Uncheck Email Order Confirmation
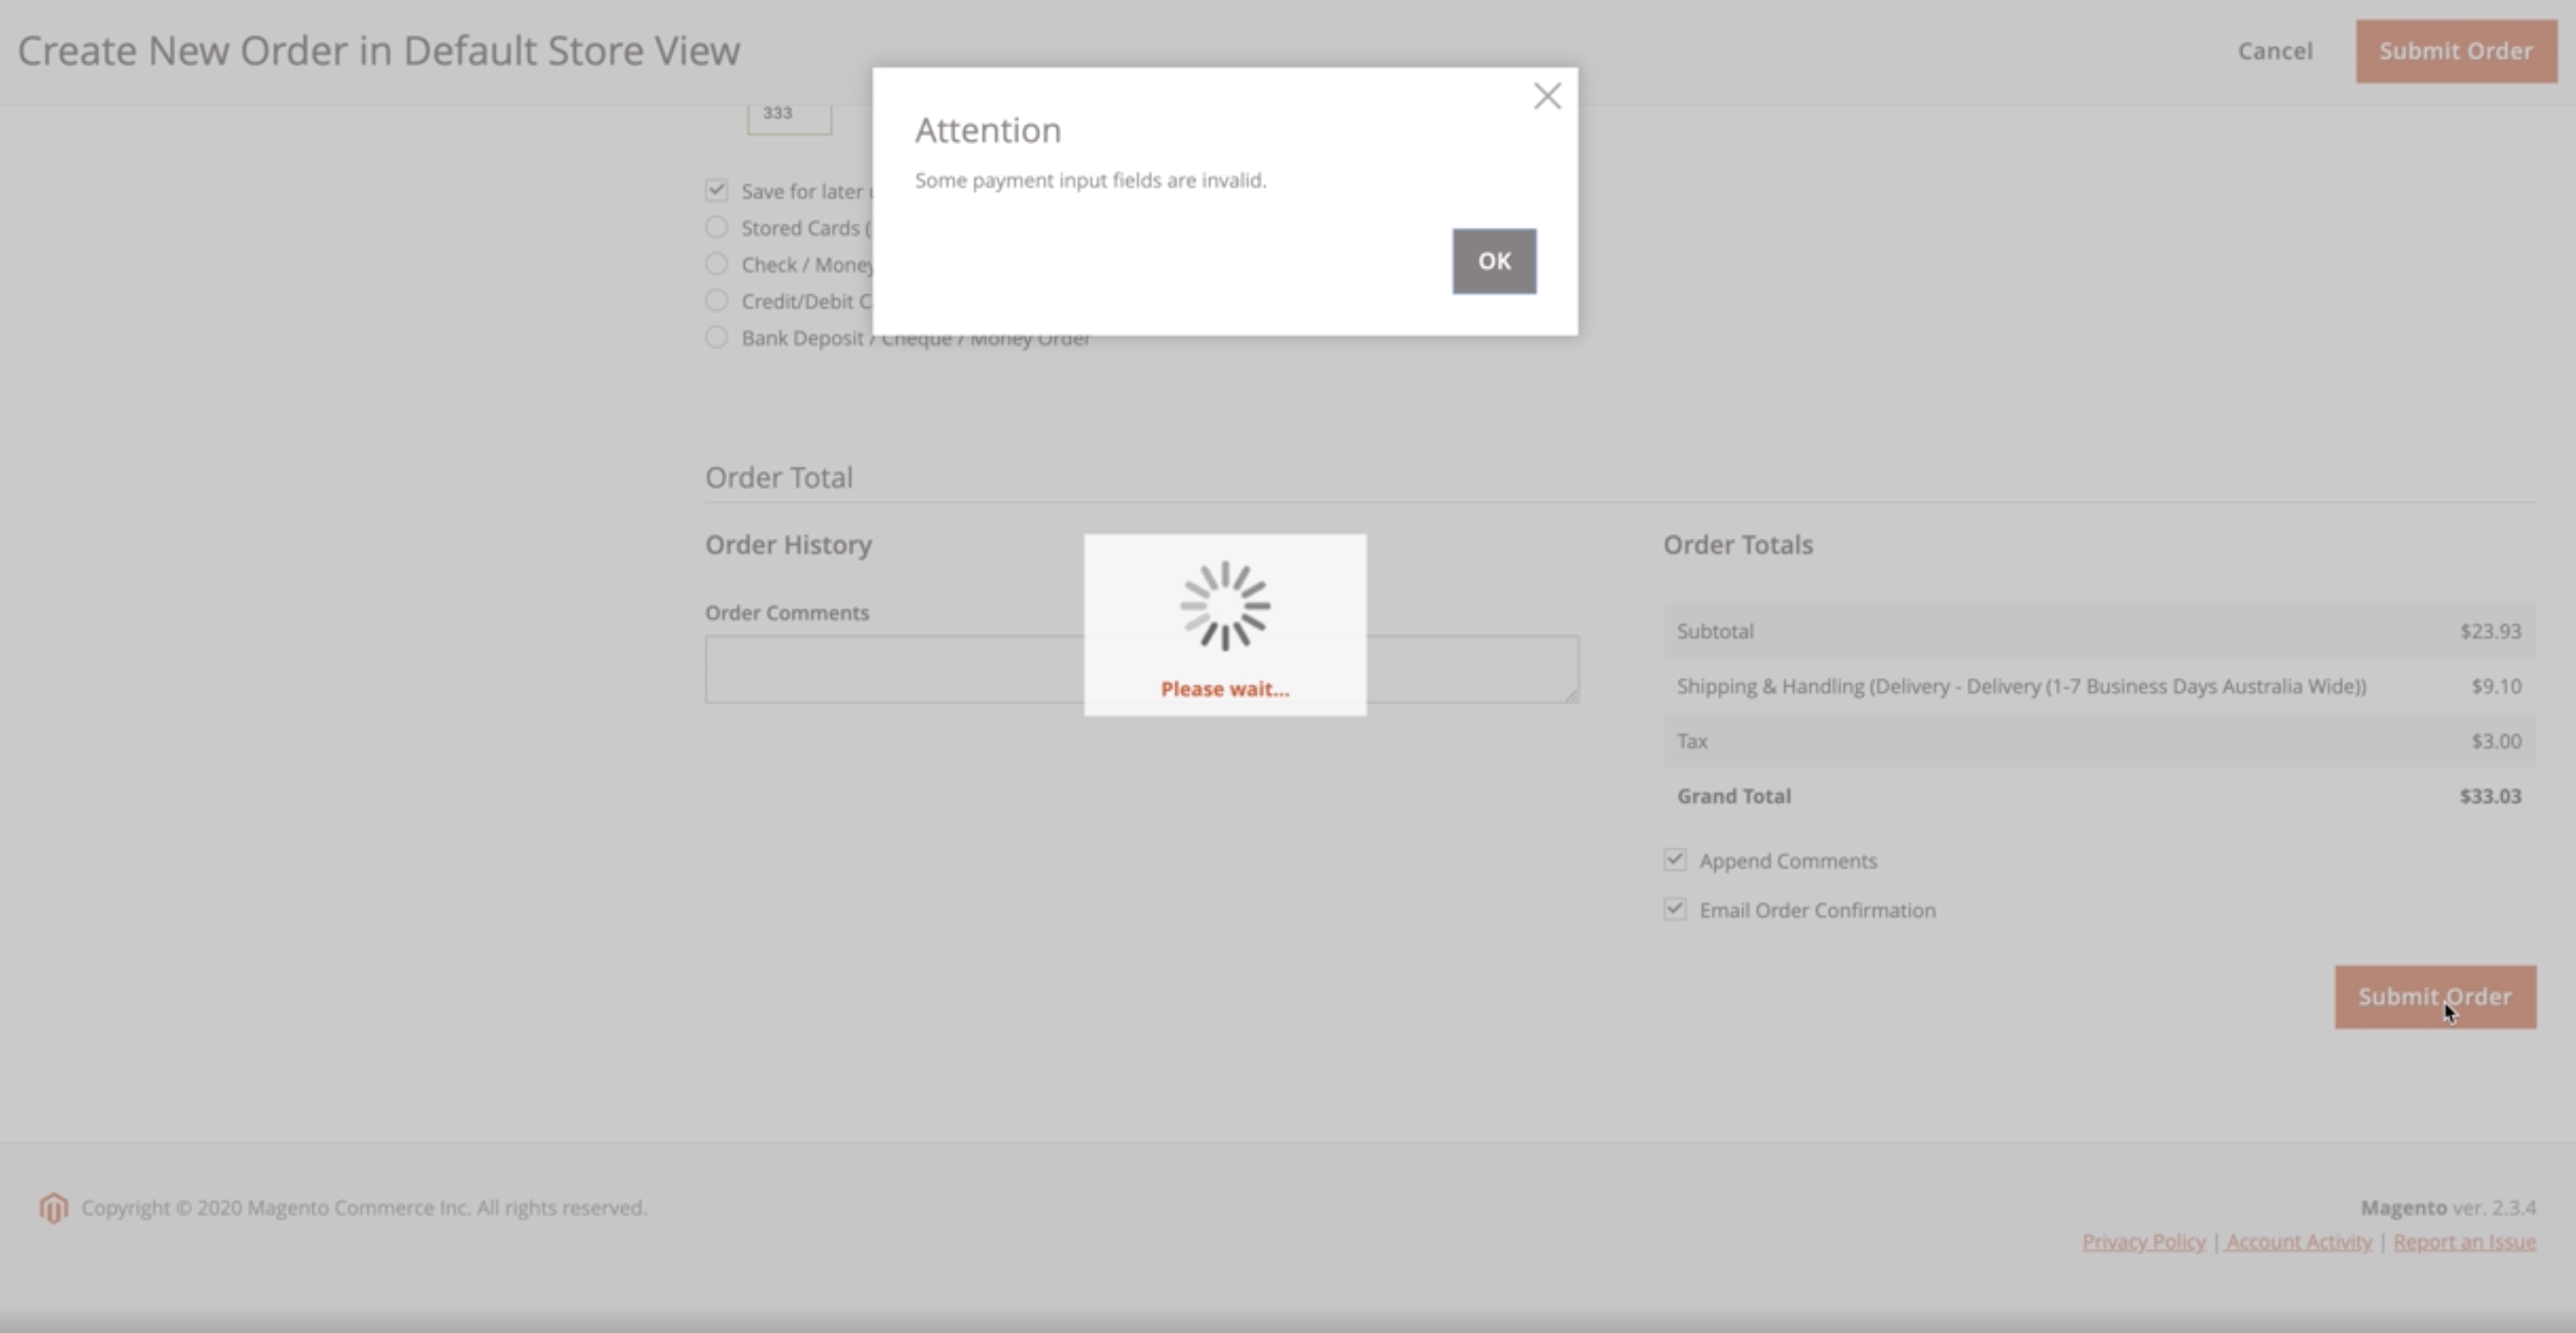The height and width of the screenshot is (1333, 2576). tap(1676, 909)
